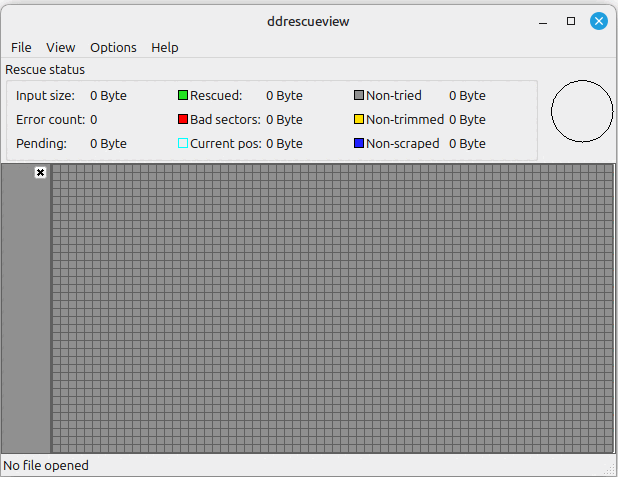This screenshot has width=618, height=477.
Task: Click the yellow Non-trimmed color swatch
Action: pos(359,119)
